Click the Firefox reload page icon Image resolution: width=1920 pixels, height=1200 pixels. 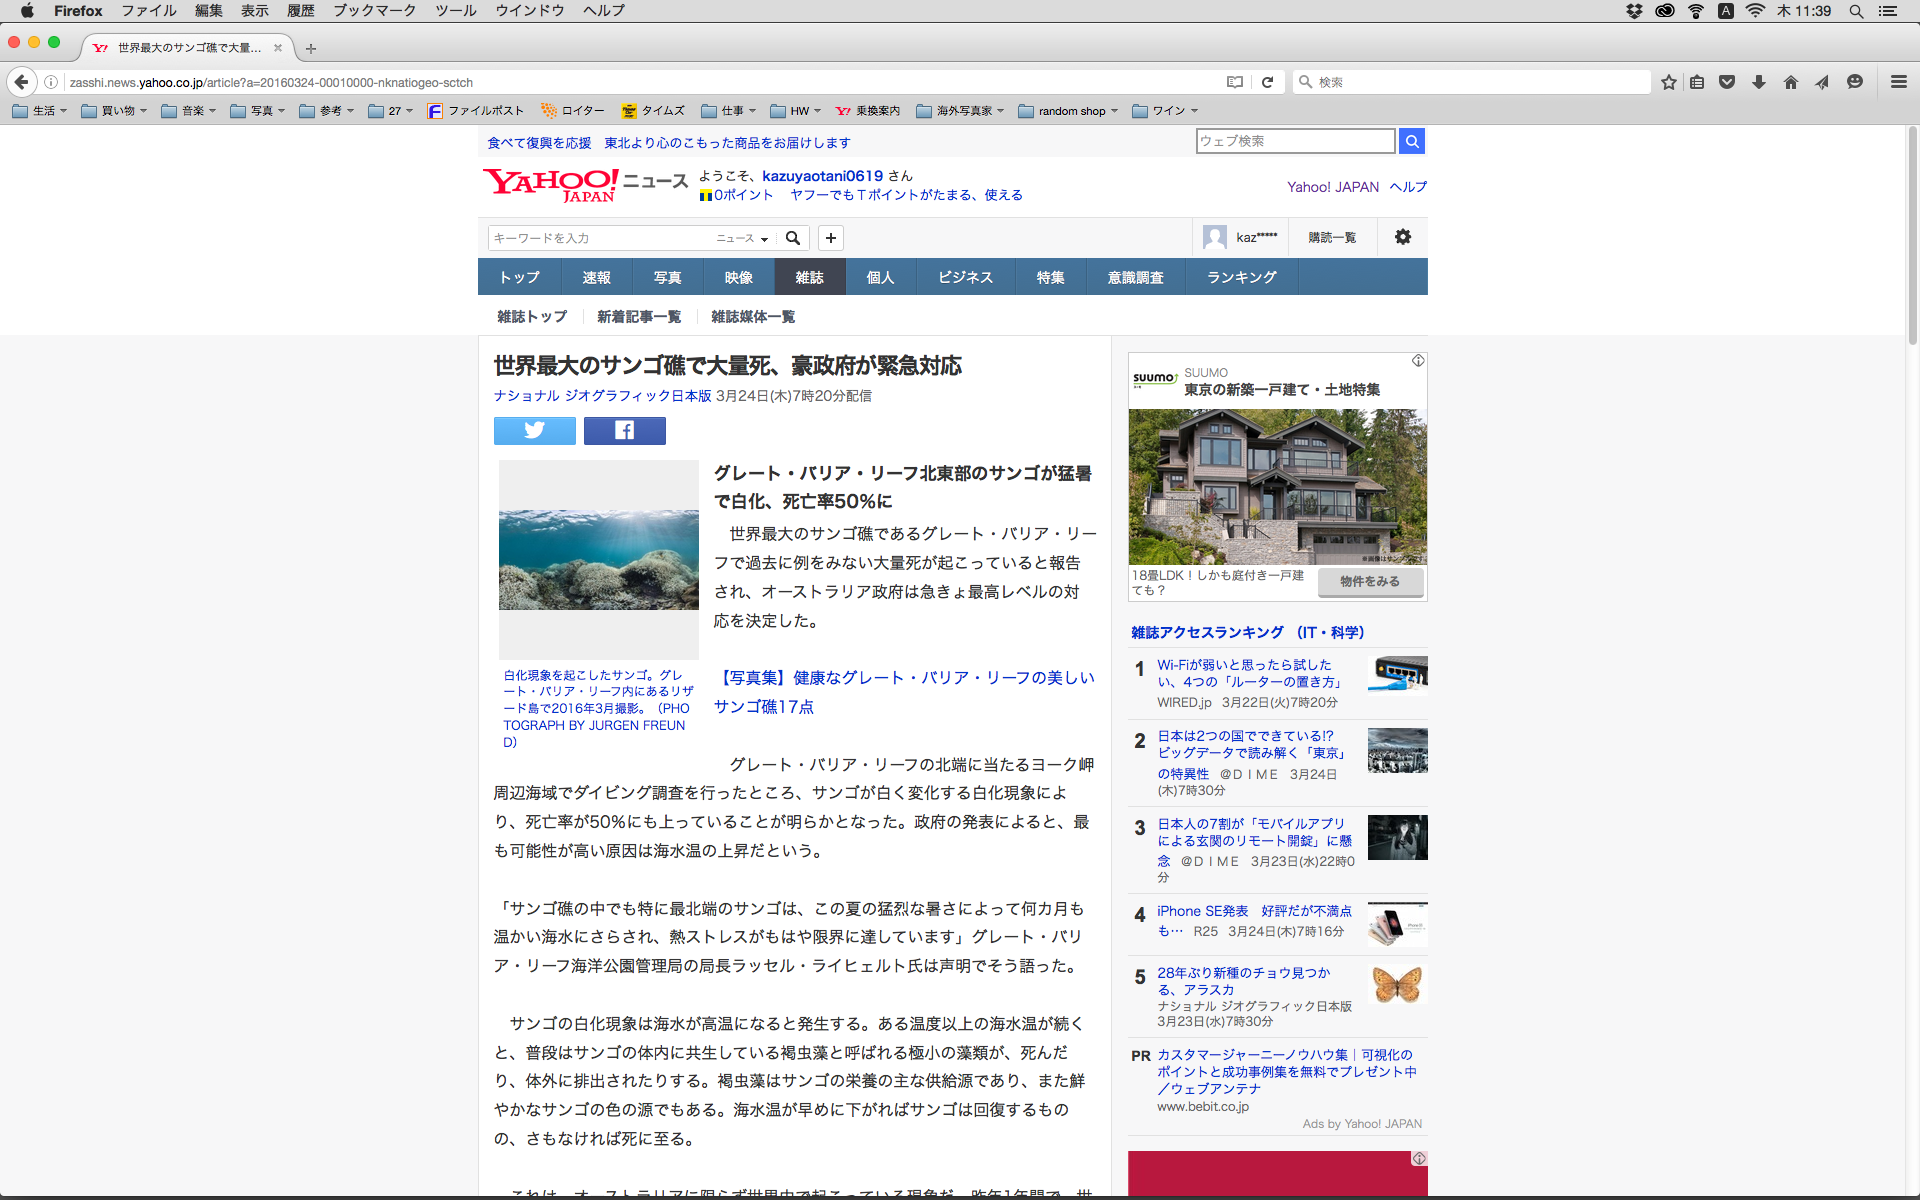click(1267, 82)
